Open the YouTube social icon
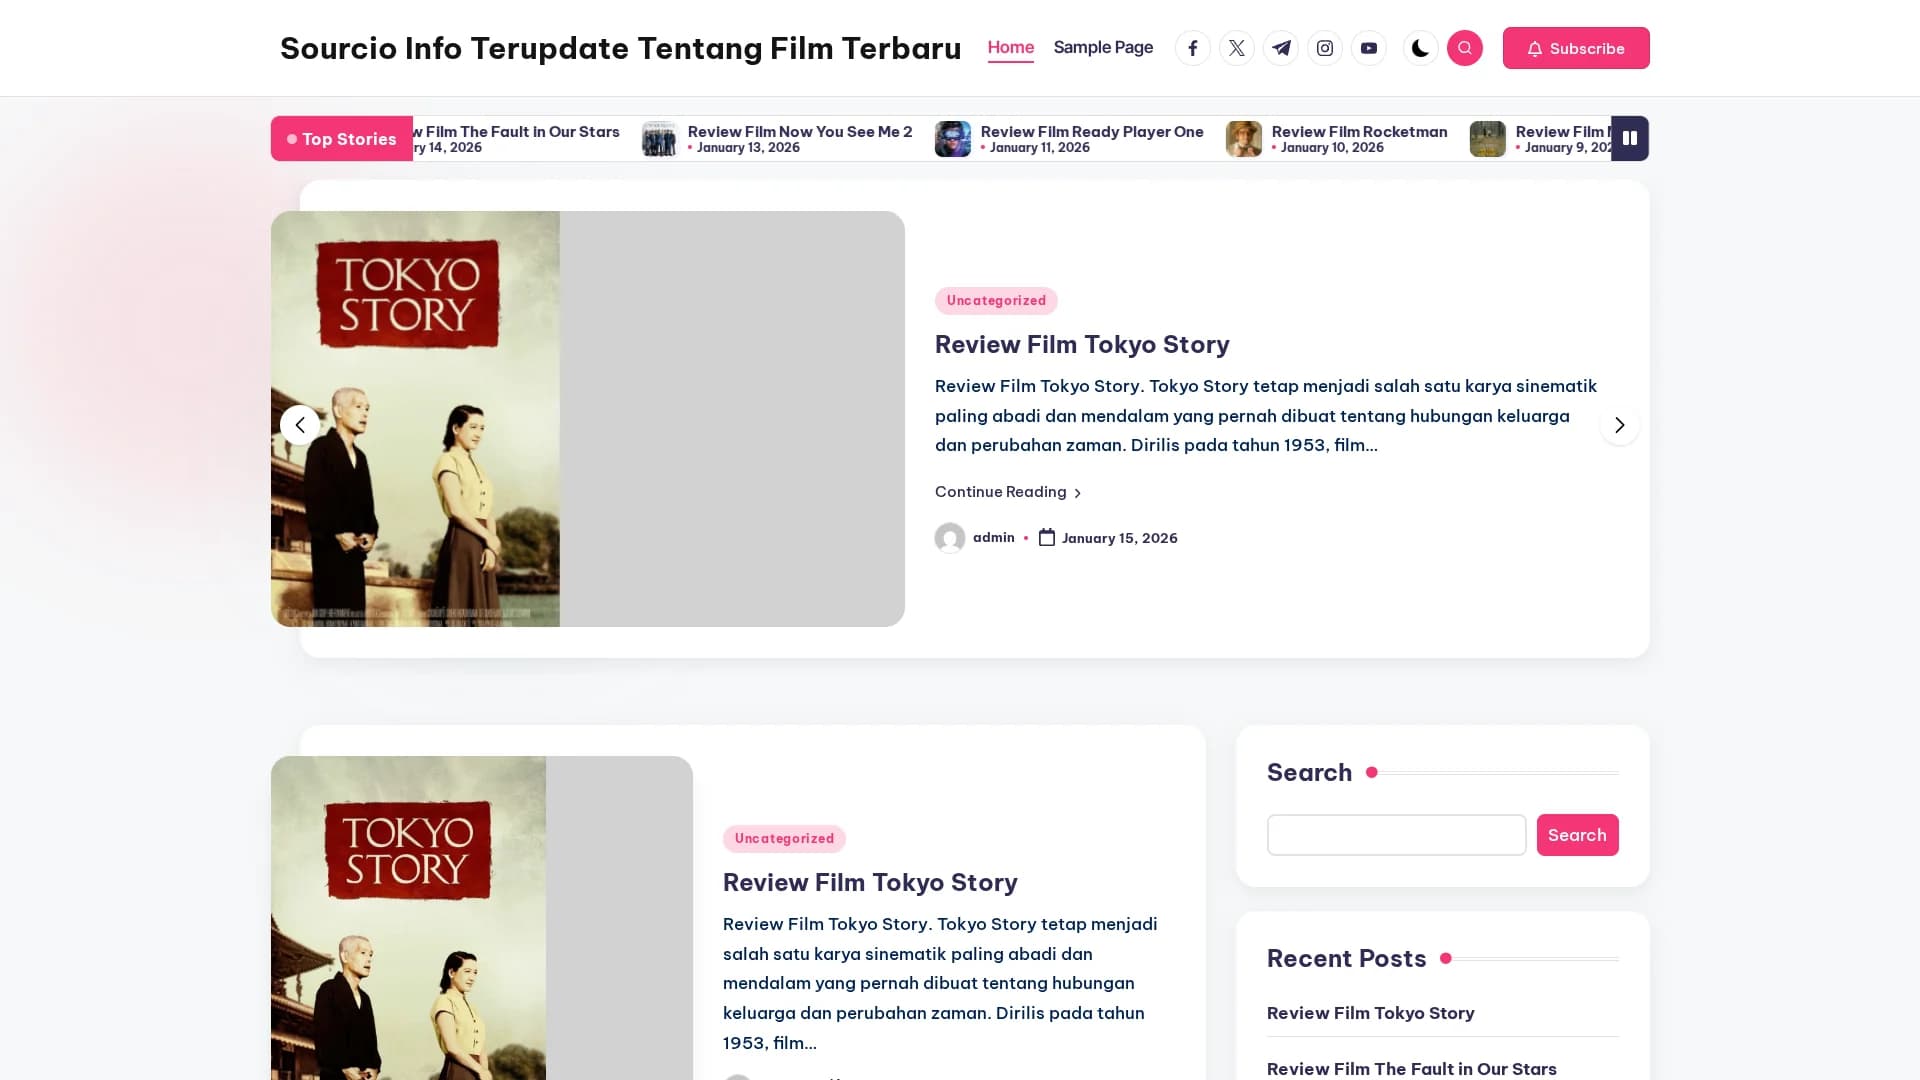1920x1080 pixels. (x=1369, y=48)
